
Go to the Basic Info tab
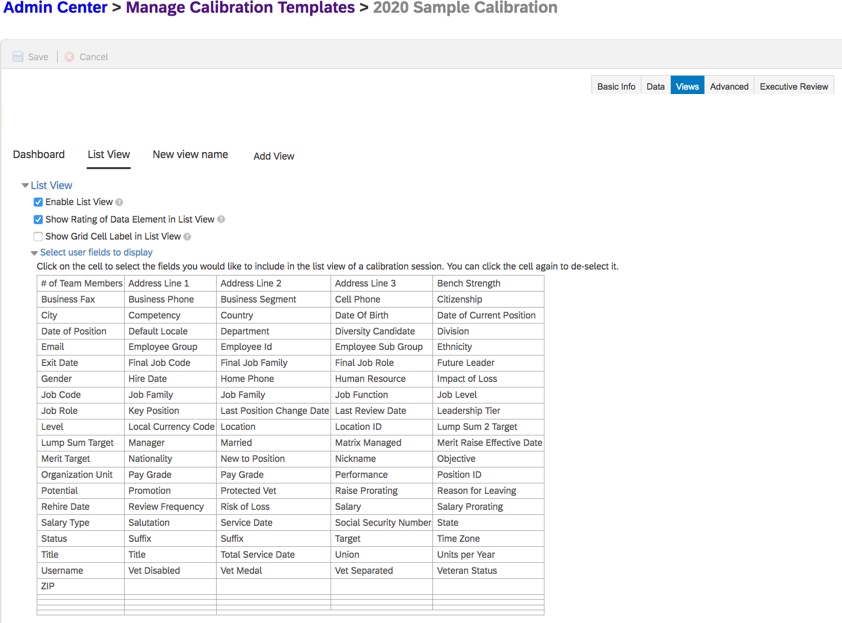tap(616, 87)
